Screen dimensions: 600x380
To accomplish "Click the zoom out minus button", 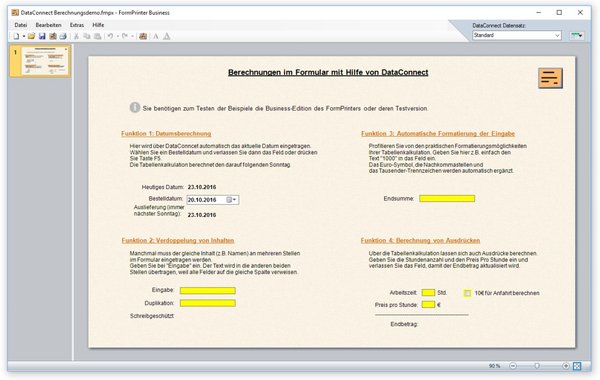I will pyautogui.click(x=513, y=366).
